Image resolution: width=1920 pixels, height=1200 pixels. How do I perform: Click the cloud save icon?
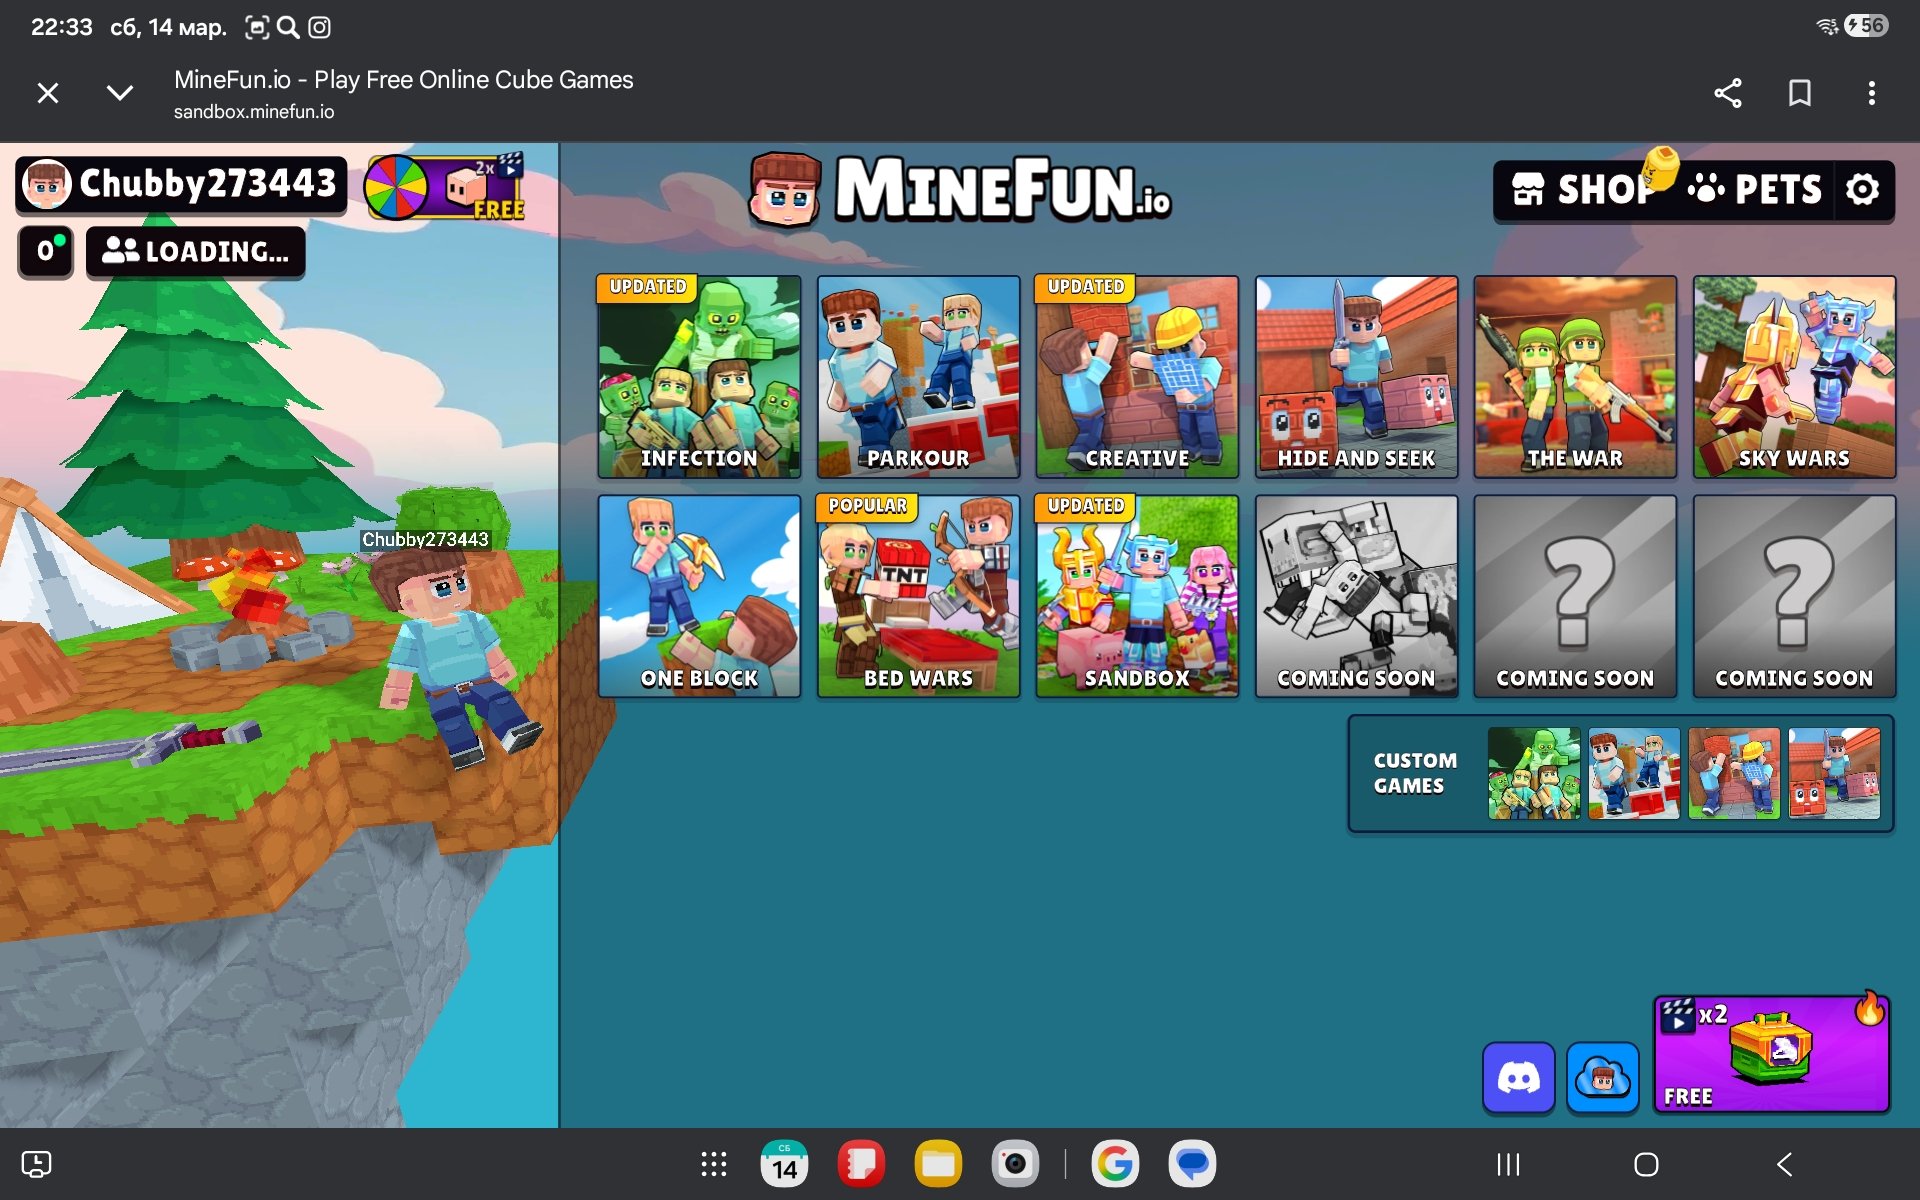(1602, 1078)
